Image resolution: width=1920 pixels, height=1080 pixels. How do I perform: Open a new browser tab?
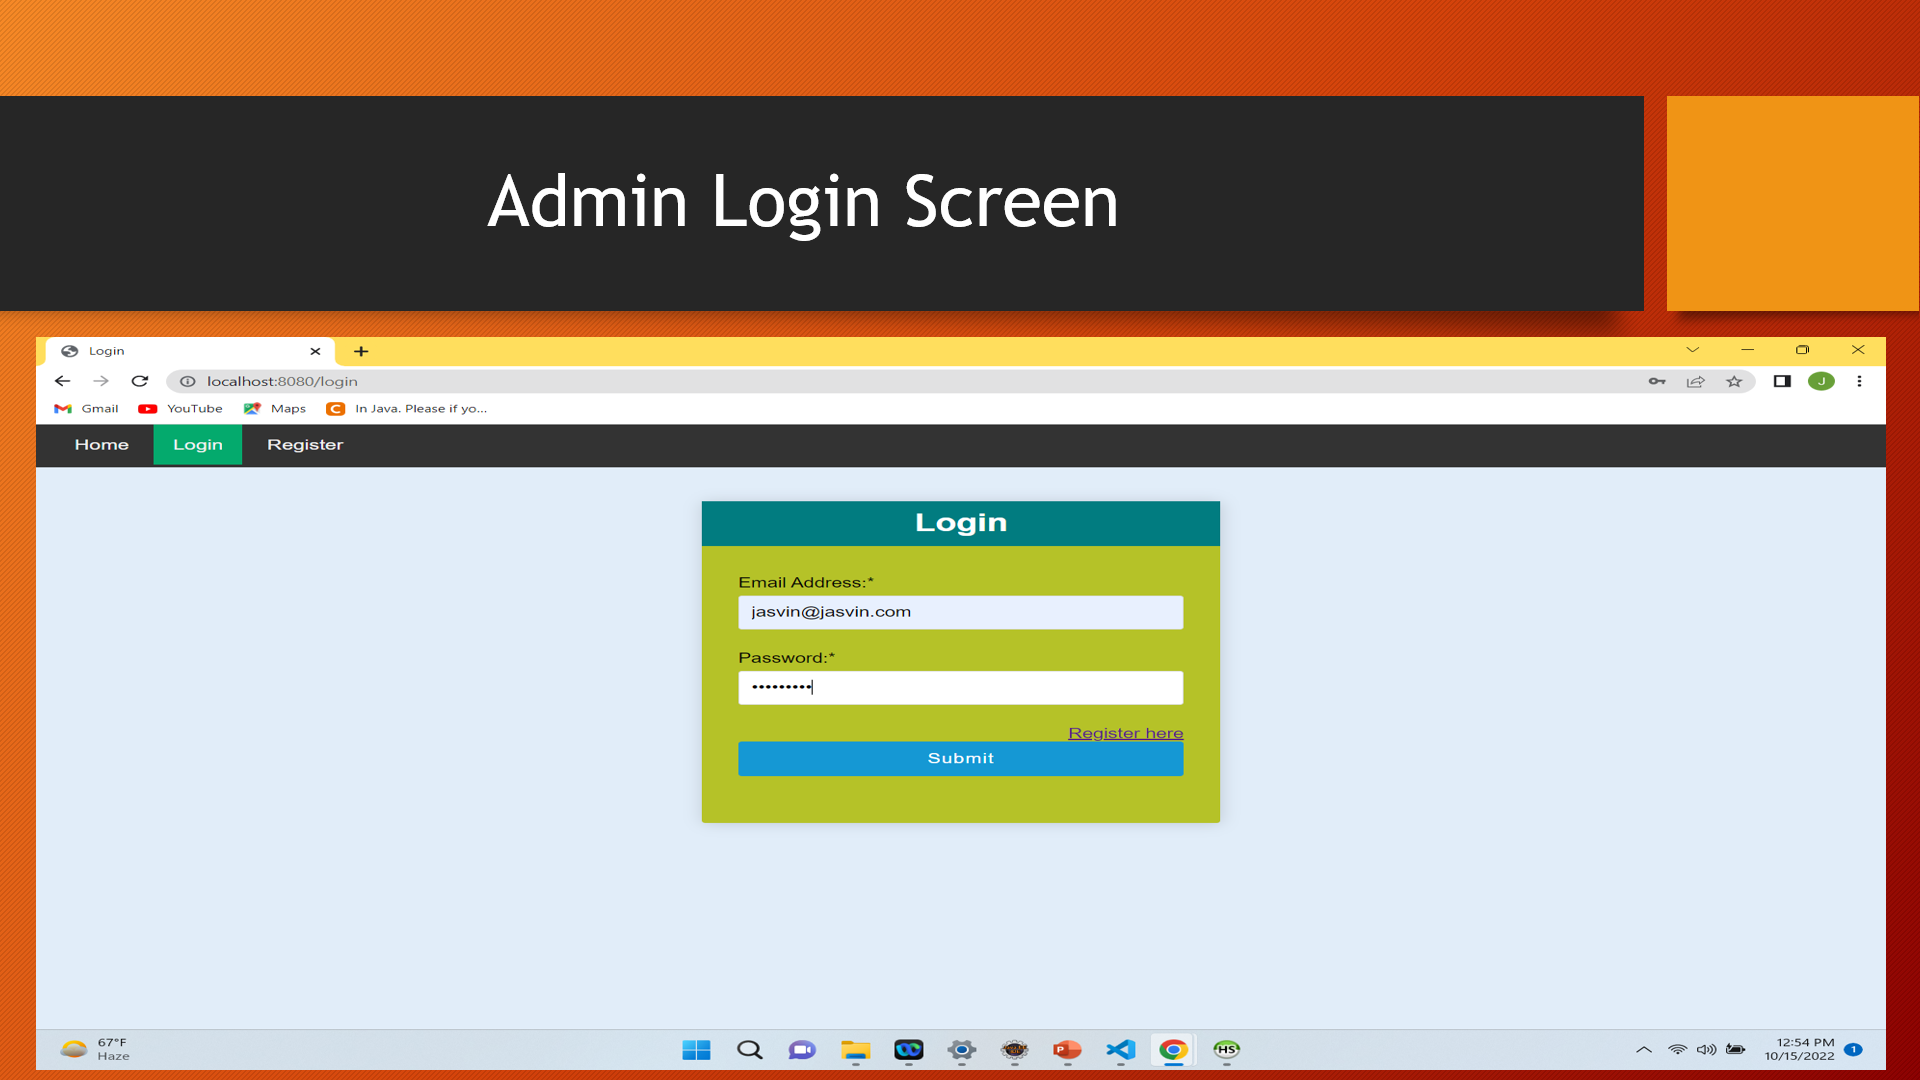click(x=361, y=351)
